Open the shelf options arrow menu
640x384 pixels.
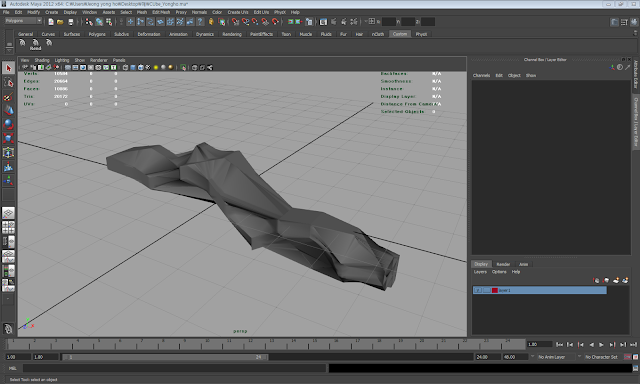[9, 49]
